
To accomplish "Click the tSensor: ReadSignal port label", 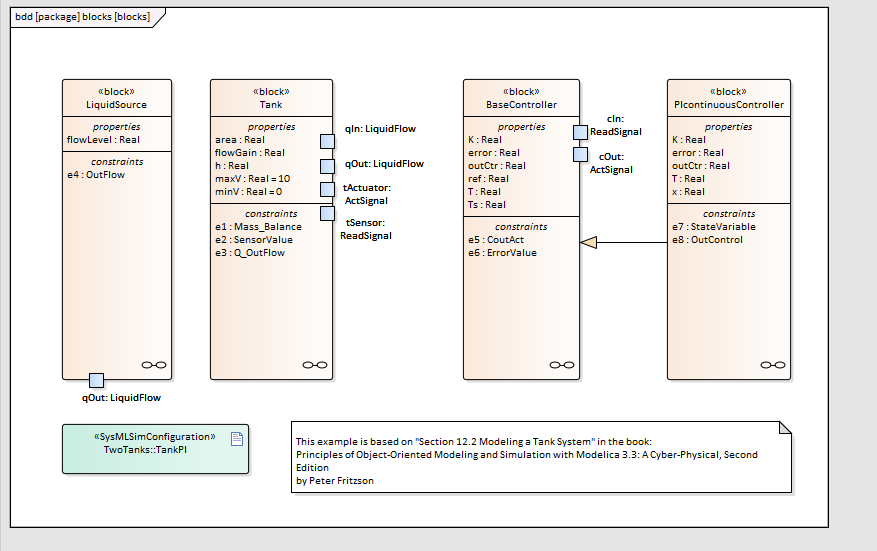I will click(366, 229).
